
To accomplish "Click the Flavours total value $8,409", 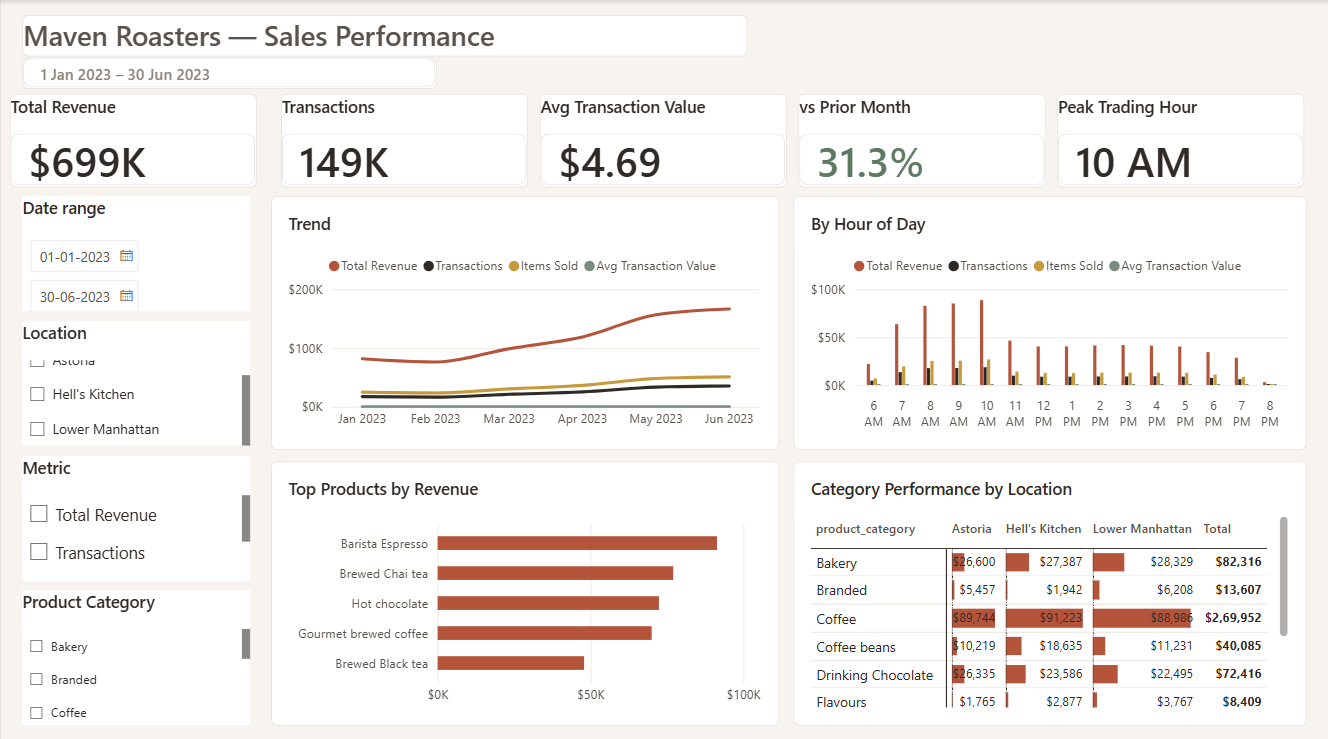I will coord(1241,702).
